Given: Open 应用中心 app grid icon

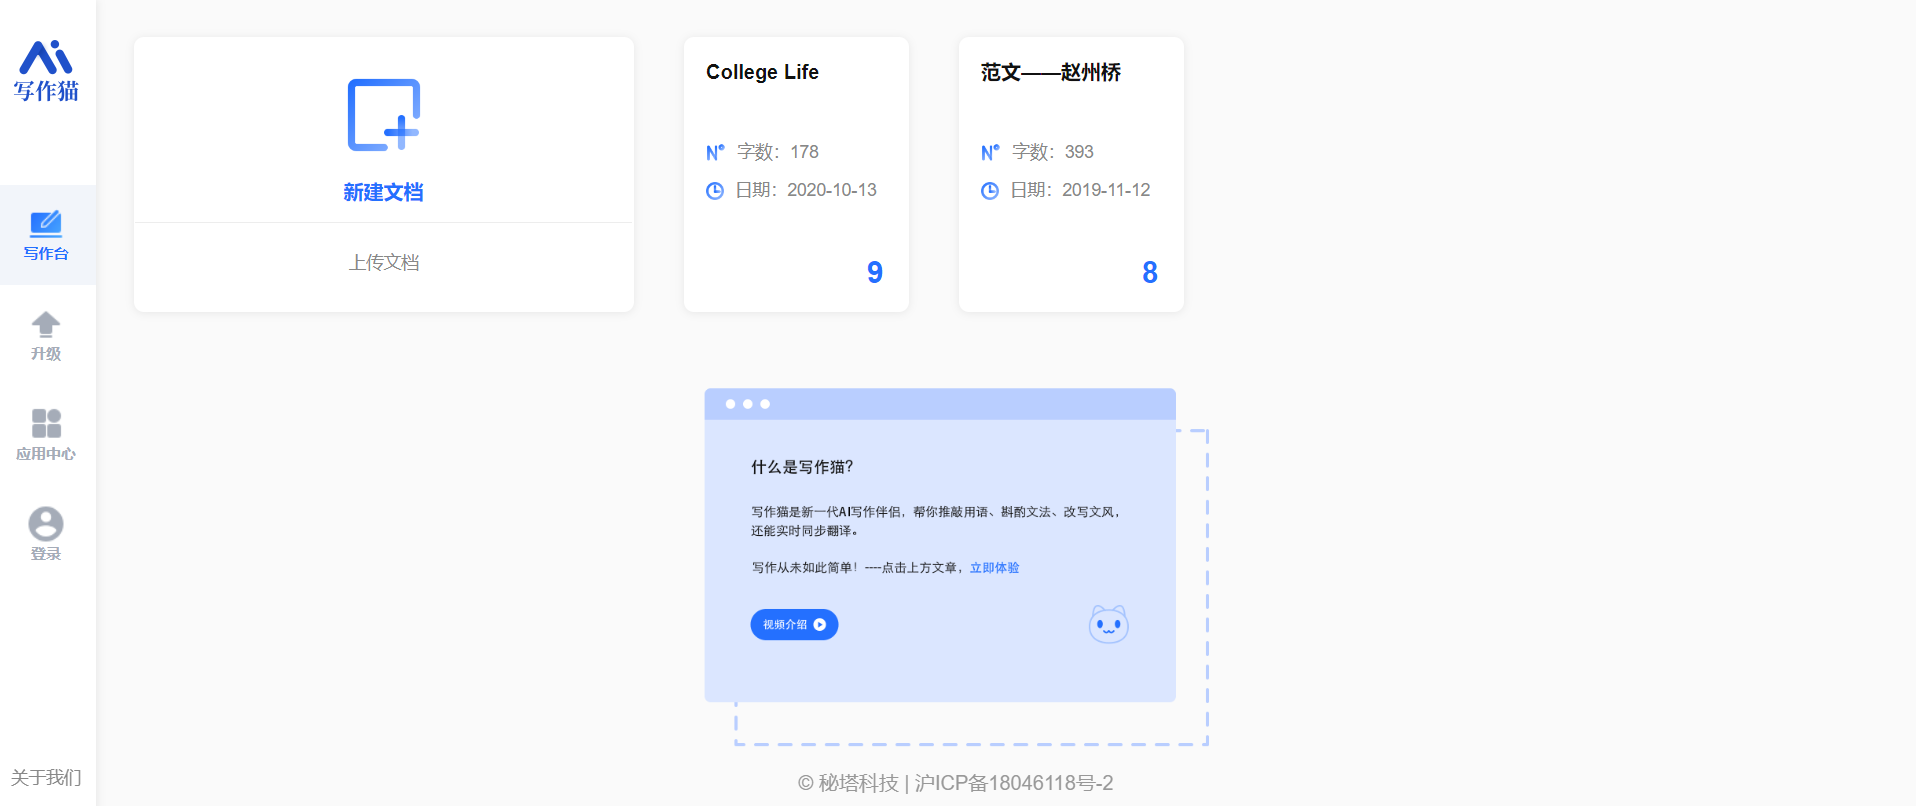Looking at the screenshot, I should click(x=46, y=423).
